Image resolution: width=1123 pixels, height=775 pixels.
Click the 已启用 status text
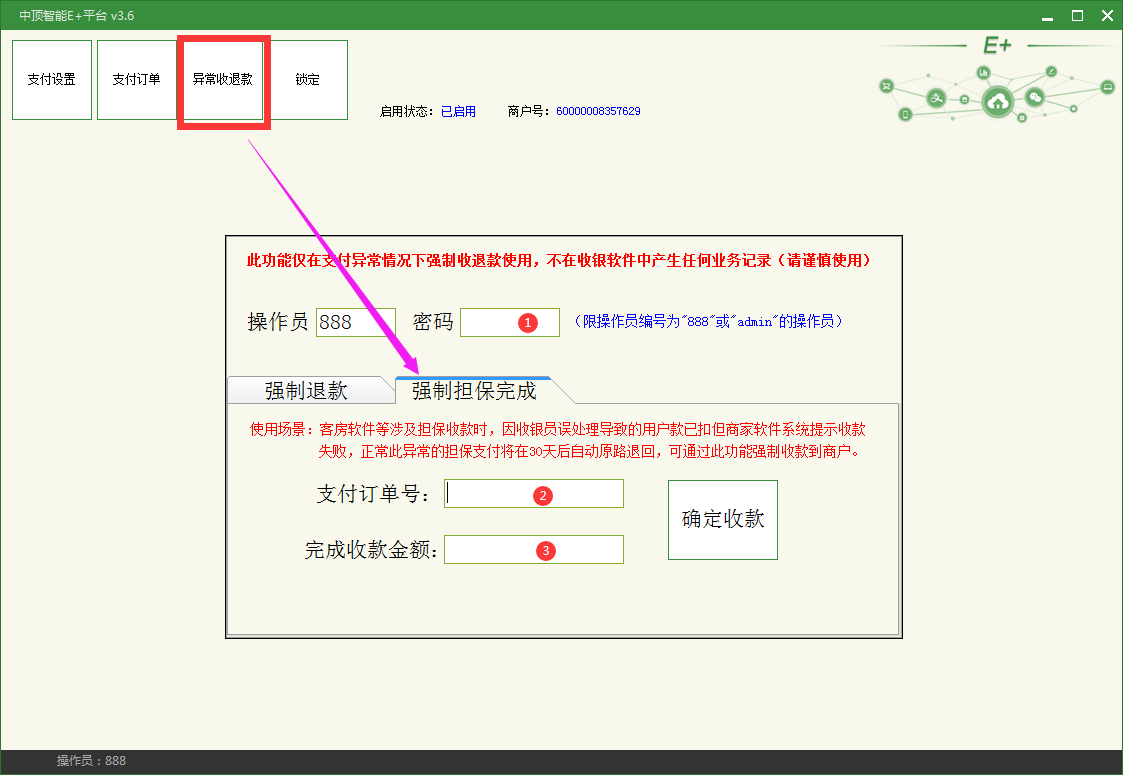click(458, 111)
